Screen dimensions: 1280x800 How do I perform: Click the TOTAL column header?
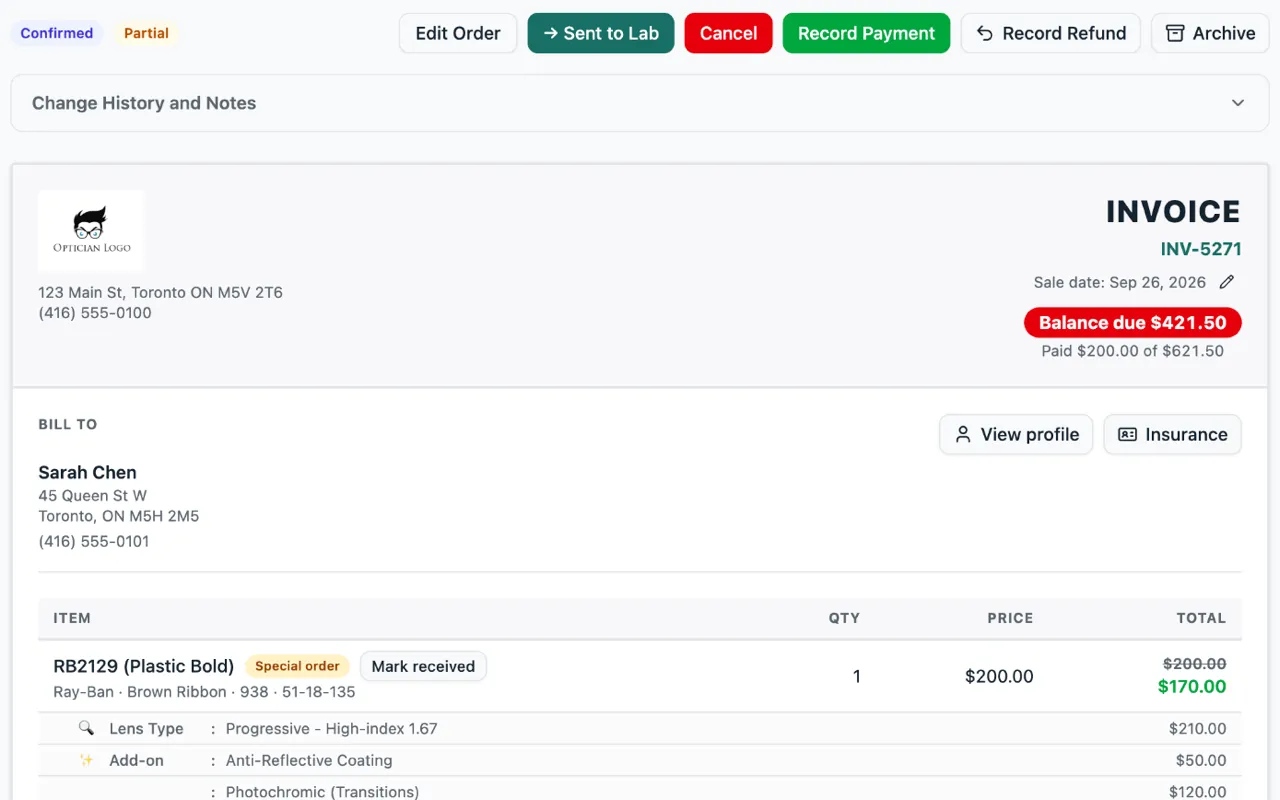1201,618
